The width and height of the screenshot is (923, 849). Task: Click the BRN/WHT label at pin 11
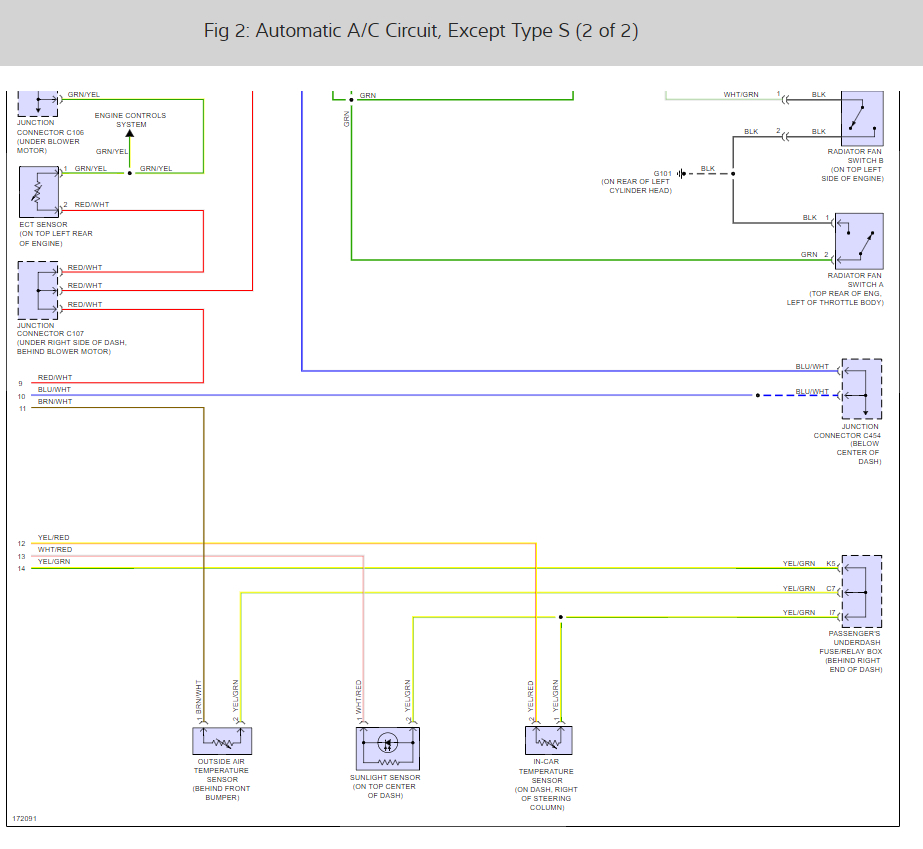55,402
